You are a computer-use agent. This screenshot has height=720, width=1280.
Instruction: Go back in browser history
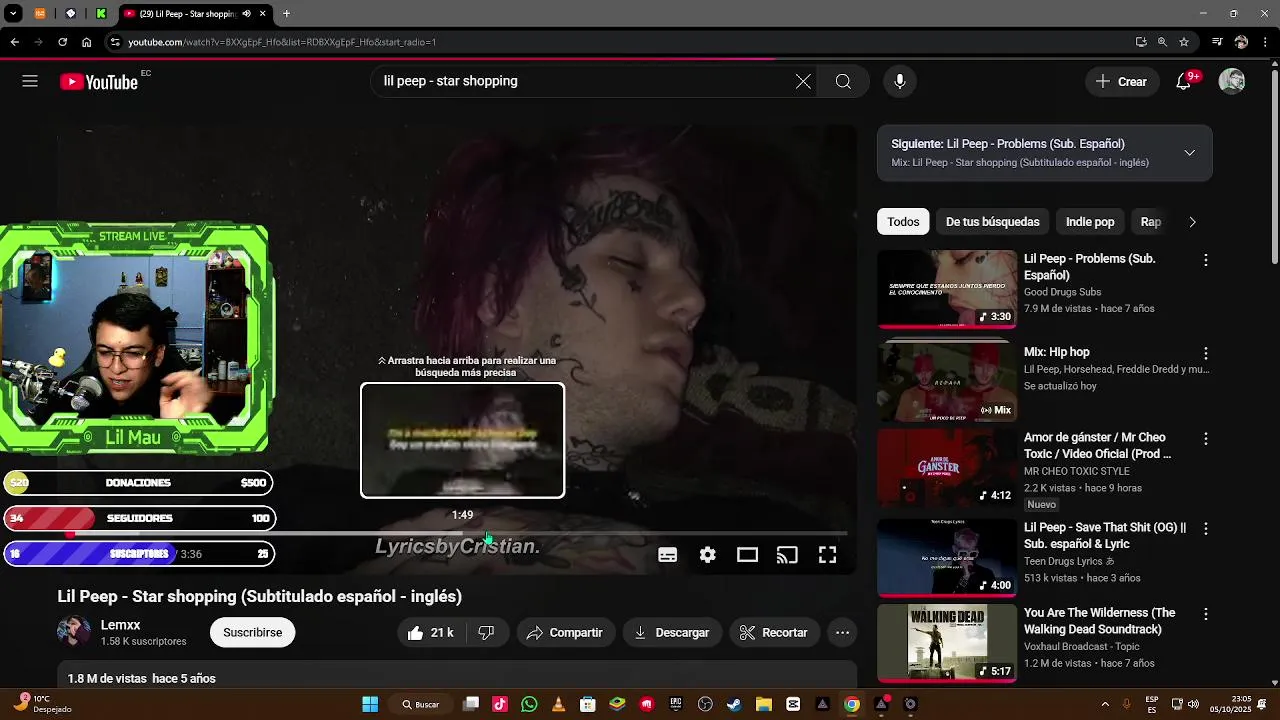point(14,42)
